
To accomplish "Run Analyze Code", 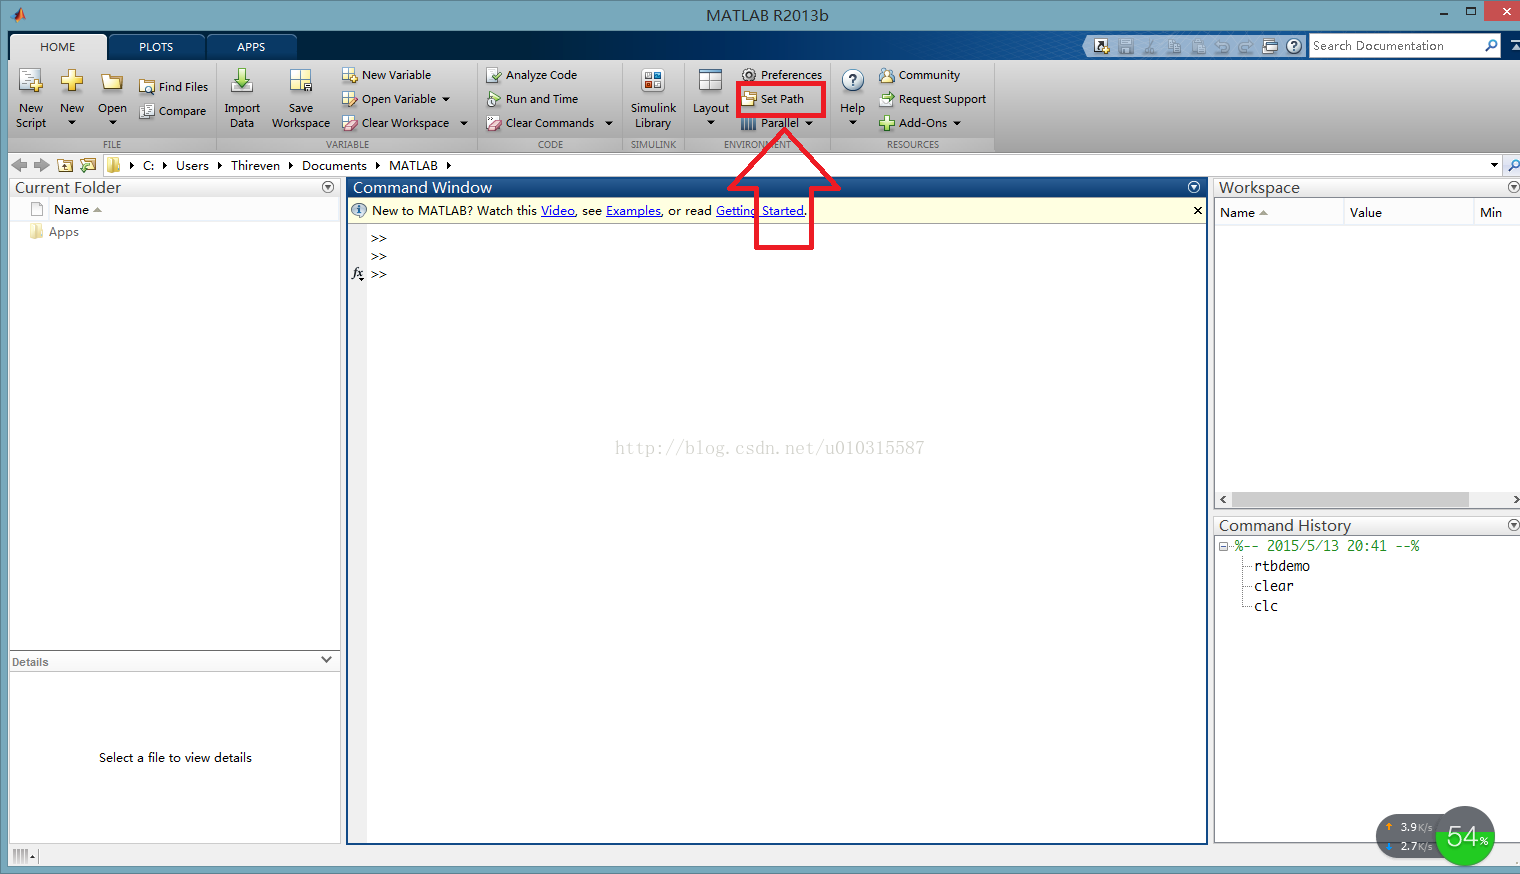I will click(532, 75).
